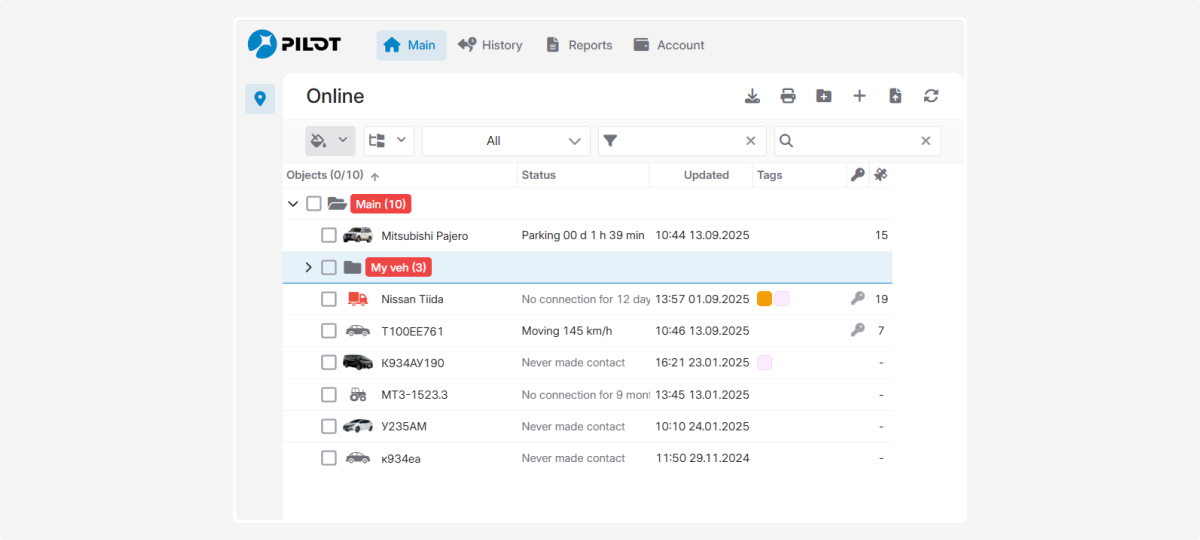Click the key icon in Nissan Tiida row
The height and width of the screenshot is (540, 1200).
click(x=857, y=299)
